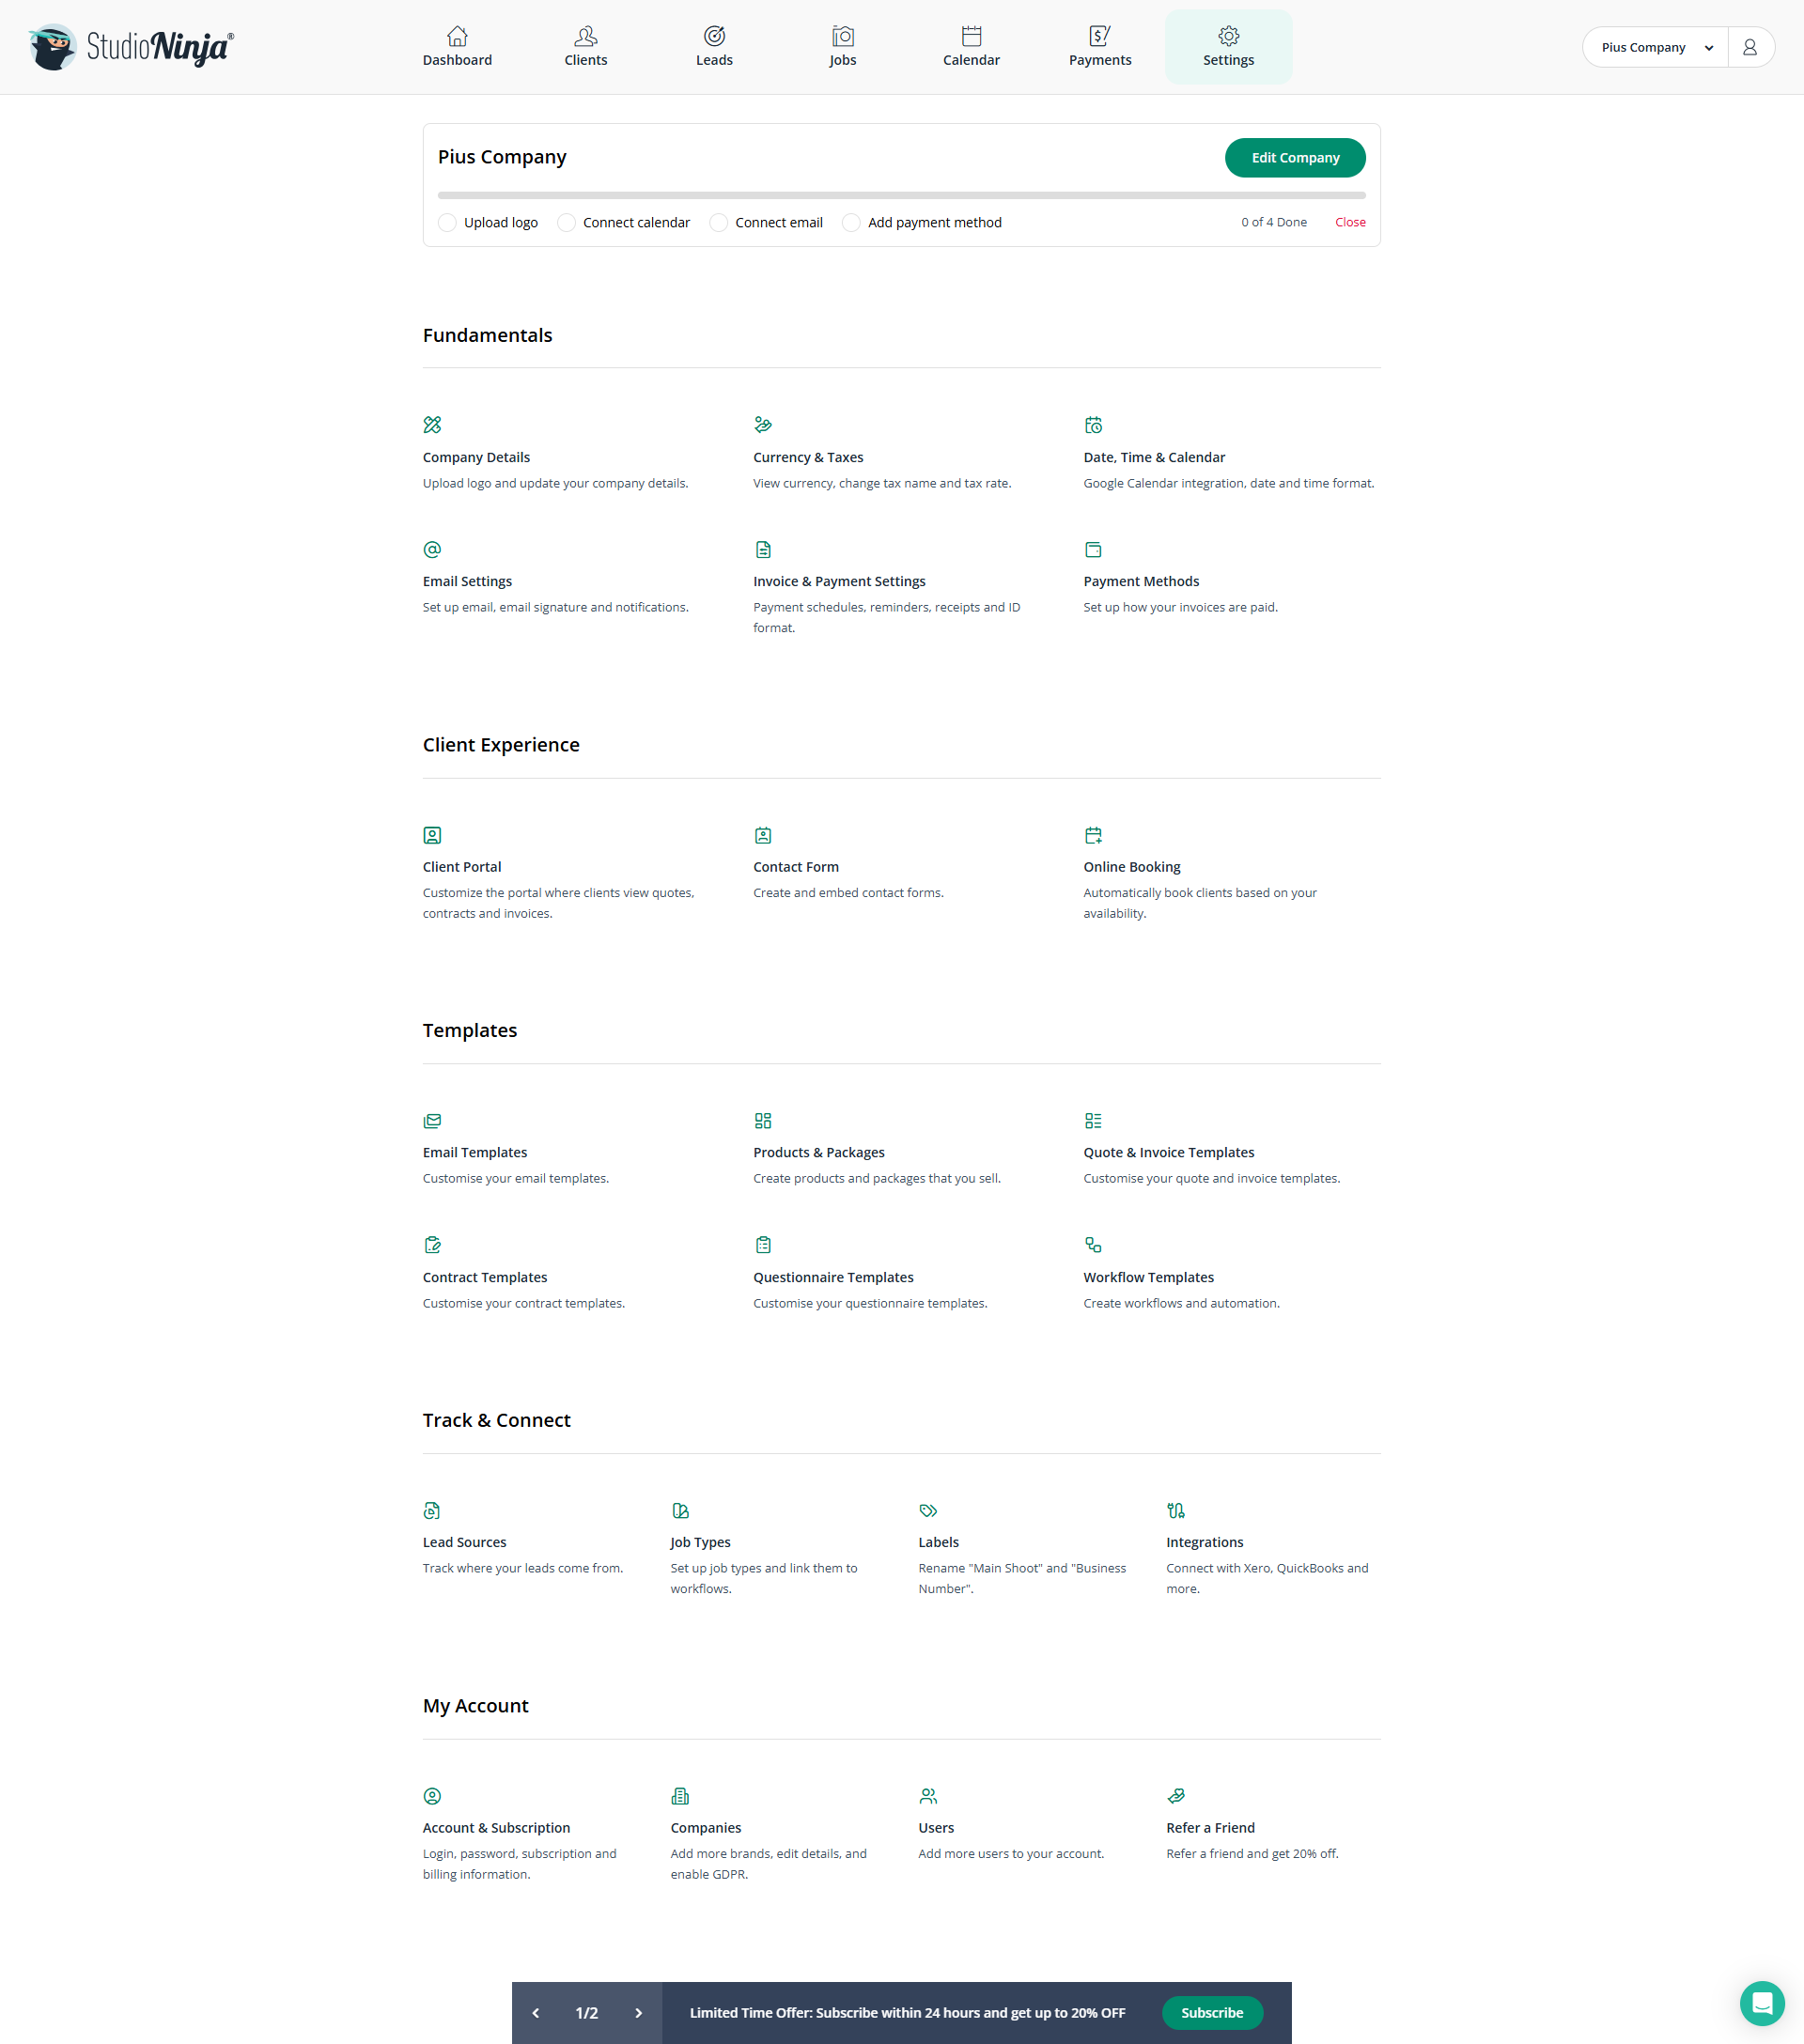Image resolution: width=1804 pixels, height=2044 pixels.
Task: Switch to the Payments navigation tab
Action: (x=1100, y=47)
